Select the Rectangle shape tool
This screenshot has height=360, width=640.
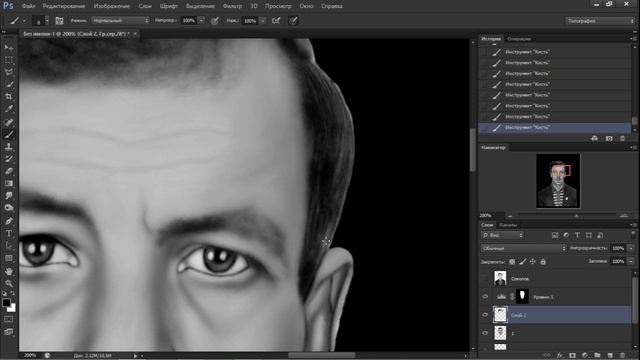pyautogui.click(x=9, y=258)
